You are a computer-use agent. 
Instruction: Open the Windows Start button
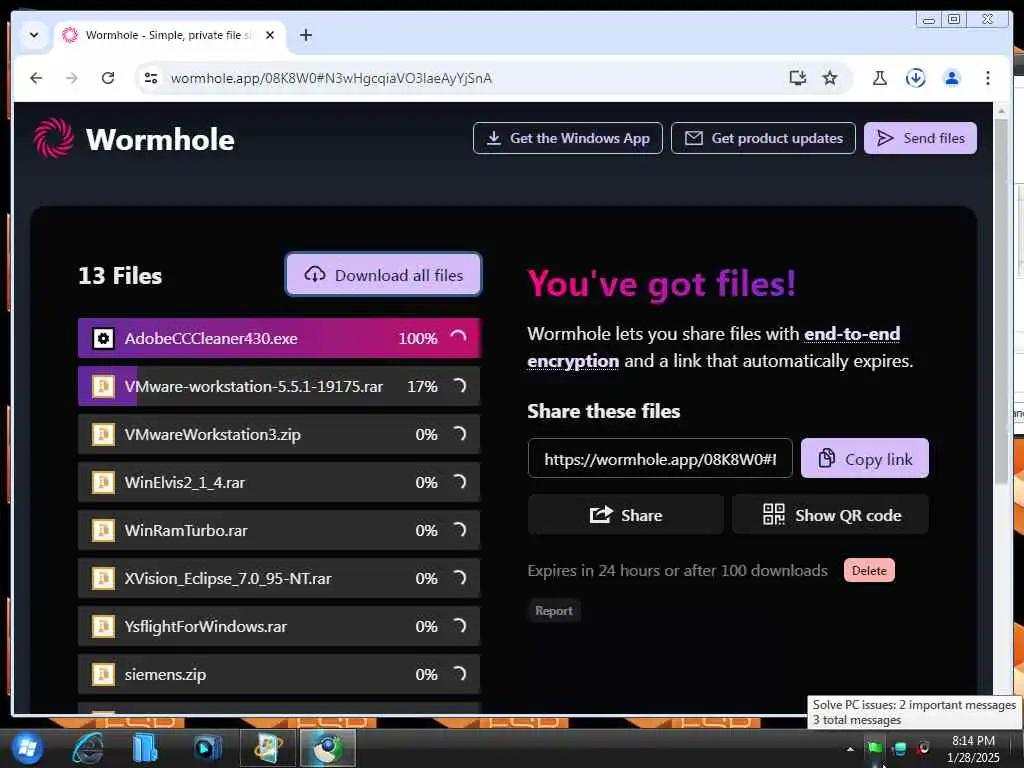pyautogui.click(x=26, y=748)
